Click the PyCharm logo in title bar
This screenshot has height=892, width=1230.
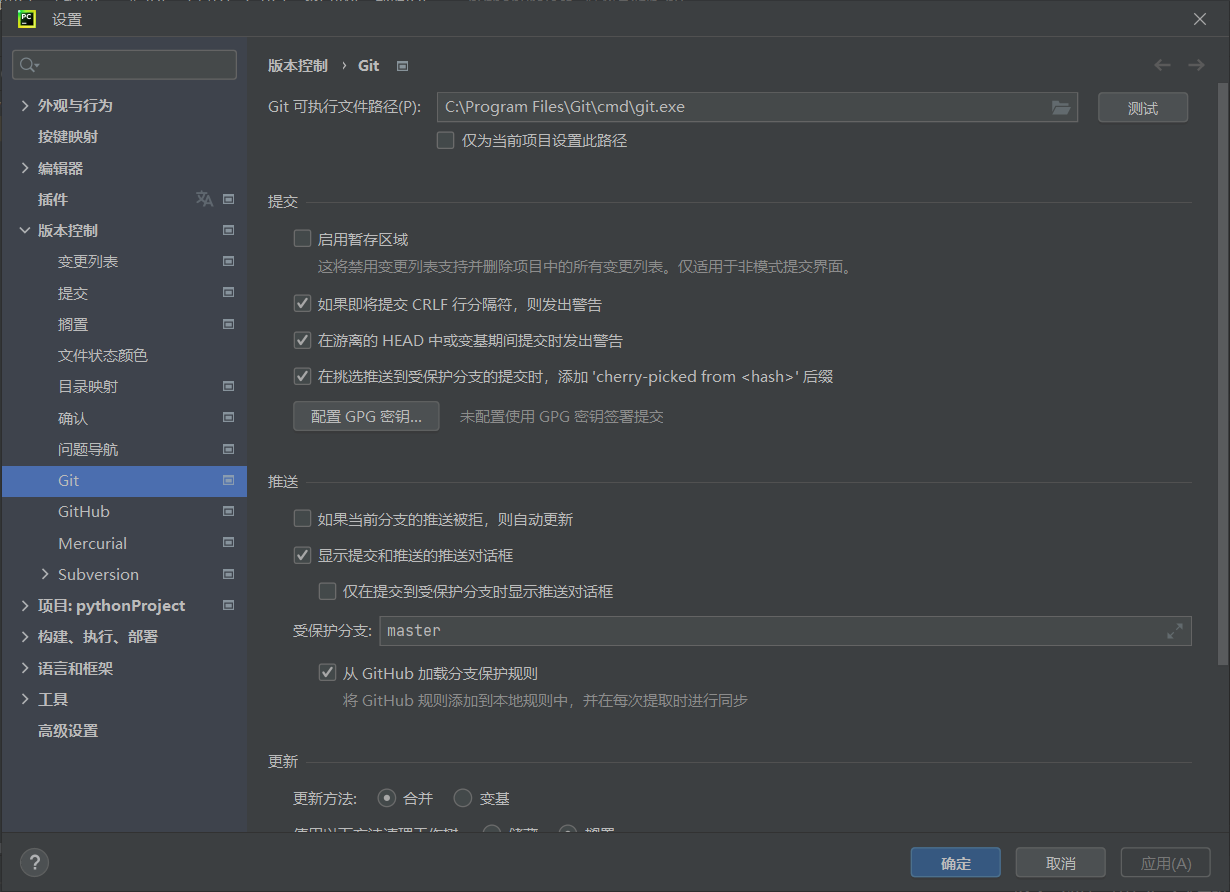click(x=27, y=18)
